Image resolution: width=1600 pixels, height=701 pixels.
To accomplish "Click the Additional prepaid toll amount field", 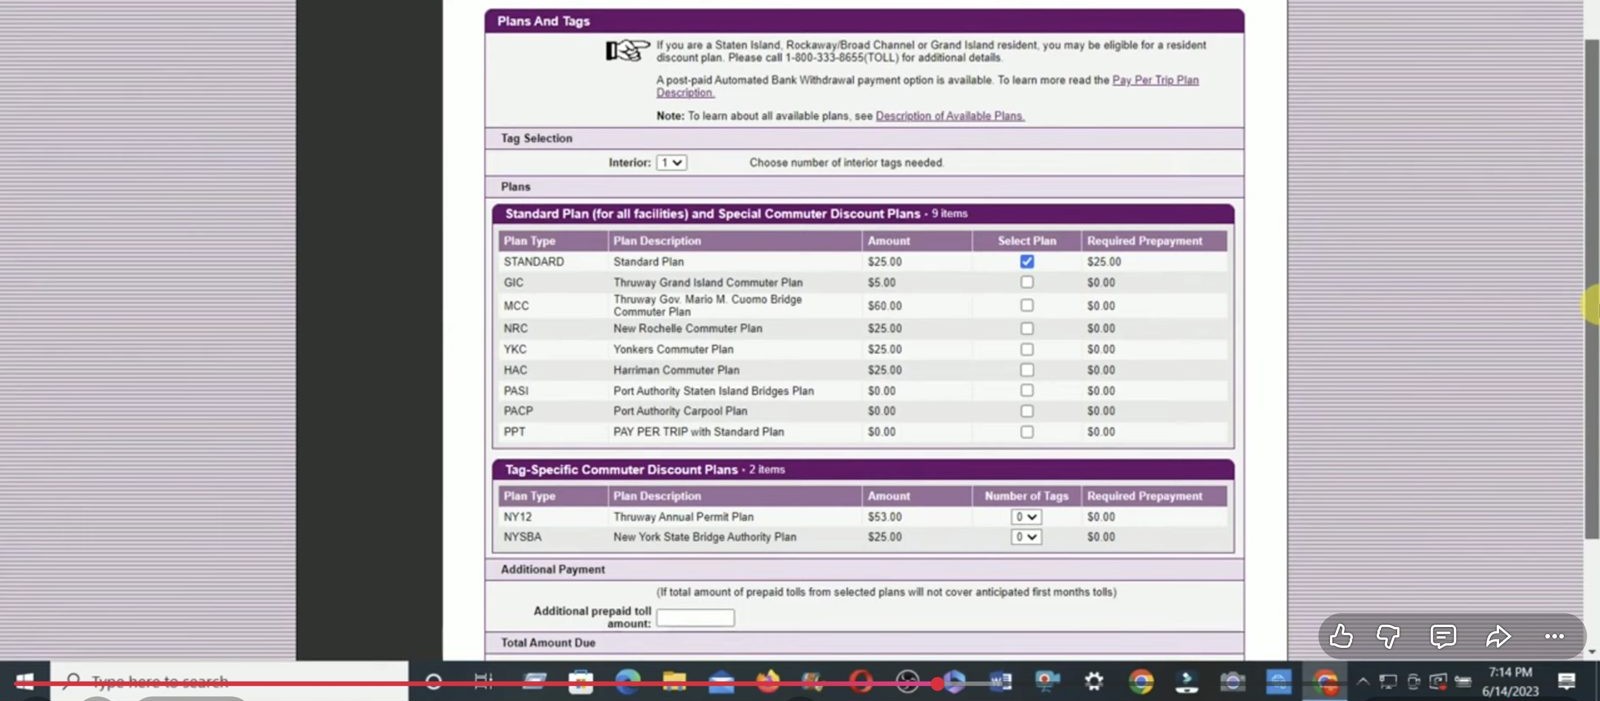I will [695, 618].
